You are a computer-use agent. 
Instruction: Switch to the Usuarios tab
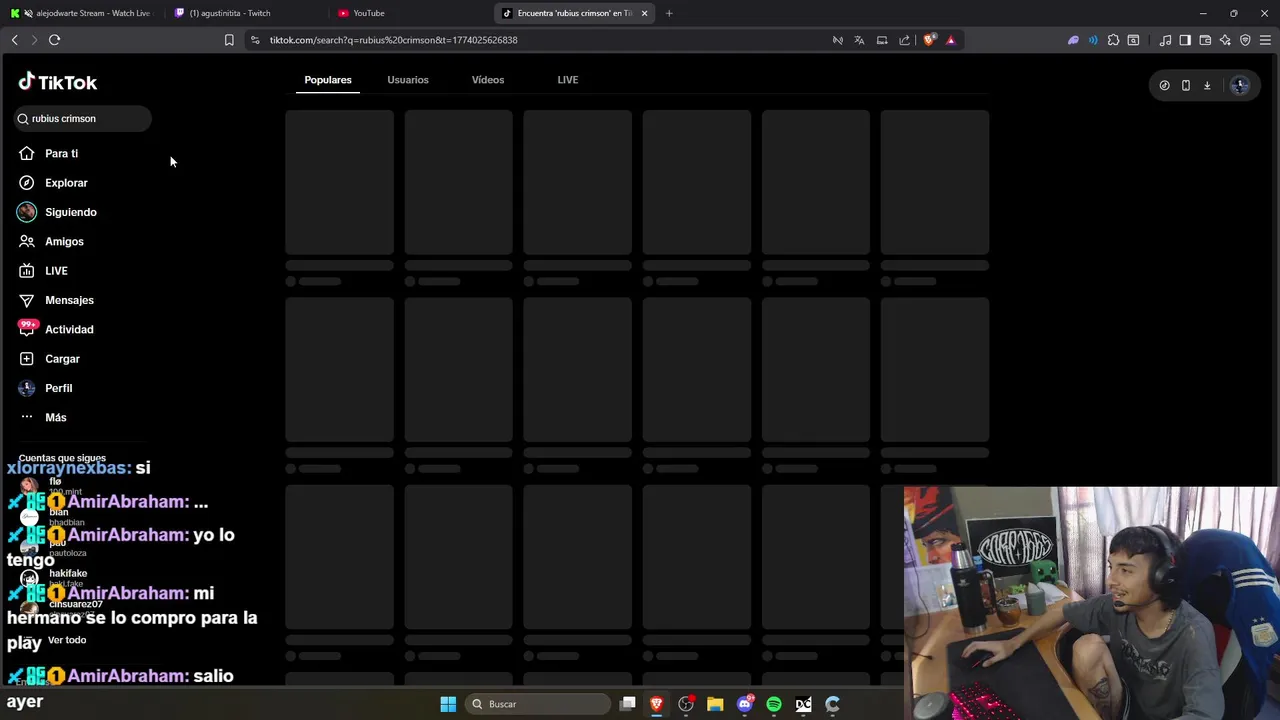(x=408, y=80)
